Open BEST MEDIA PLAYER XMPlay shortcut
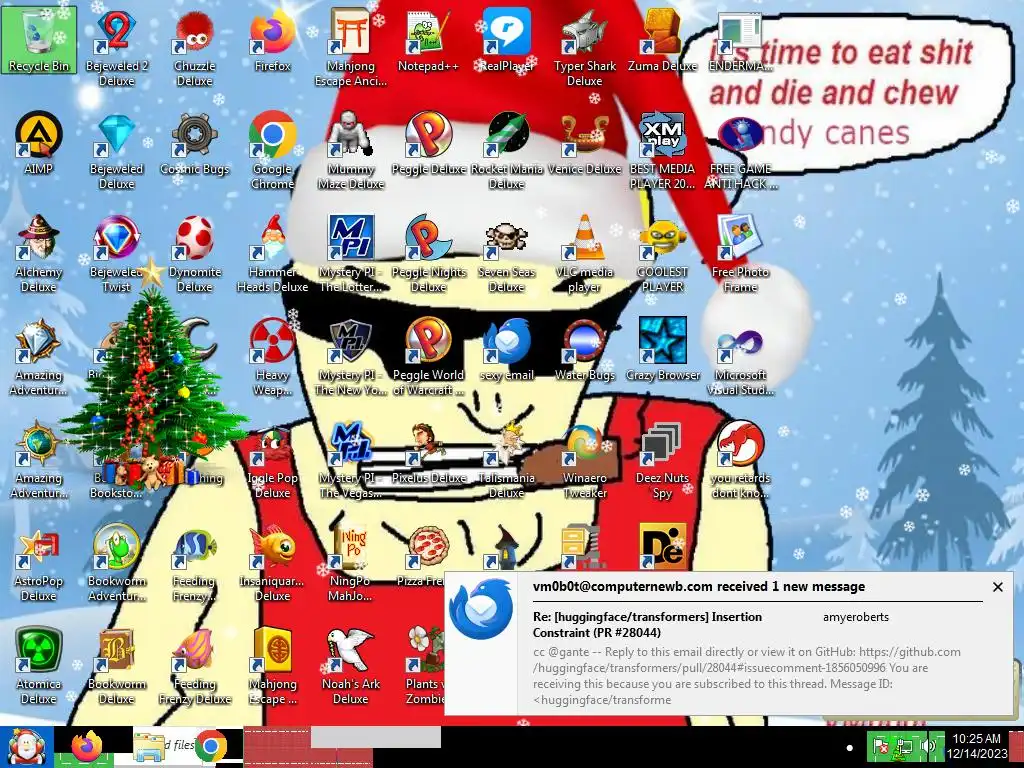Viewport: 1024px width, 768px height. (x=662, y=152)
